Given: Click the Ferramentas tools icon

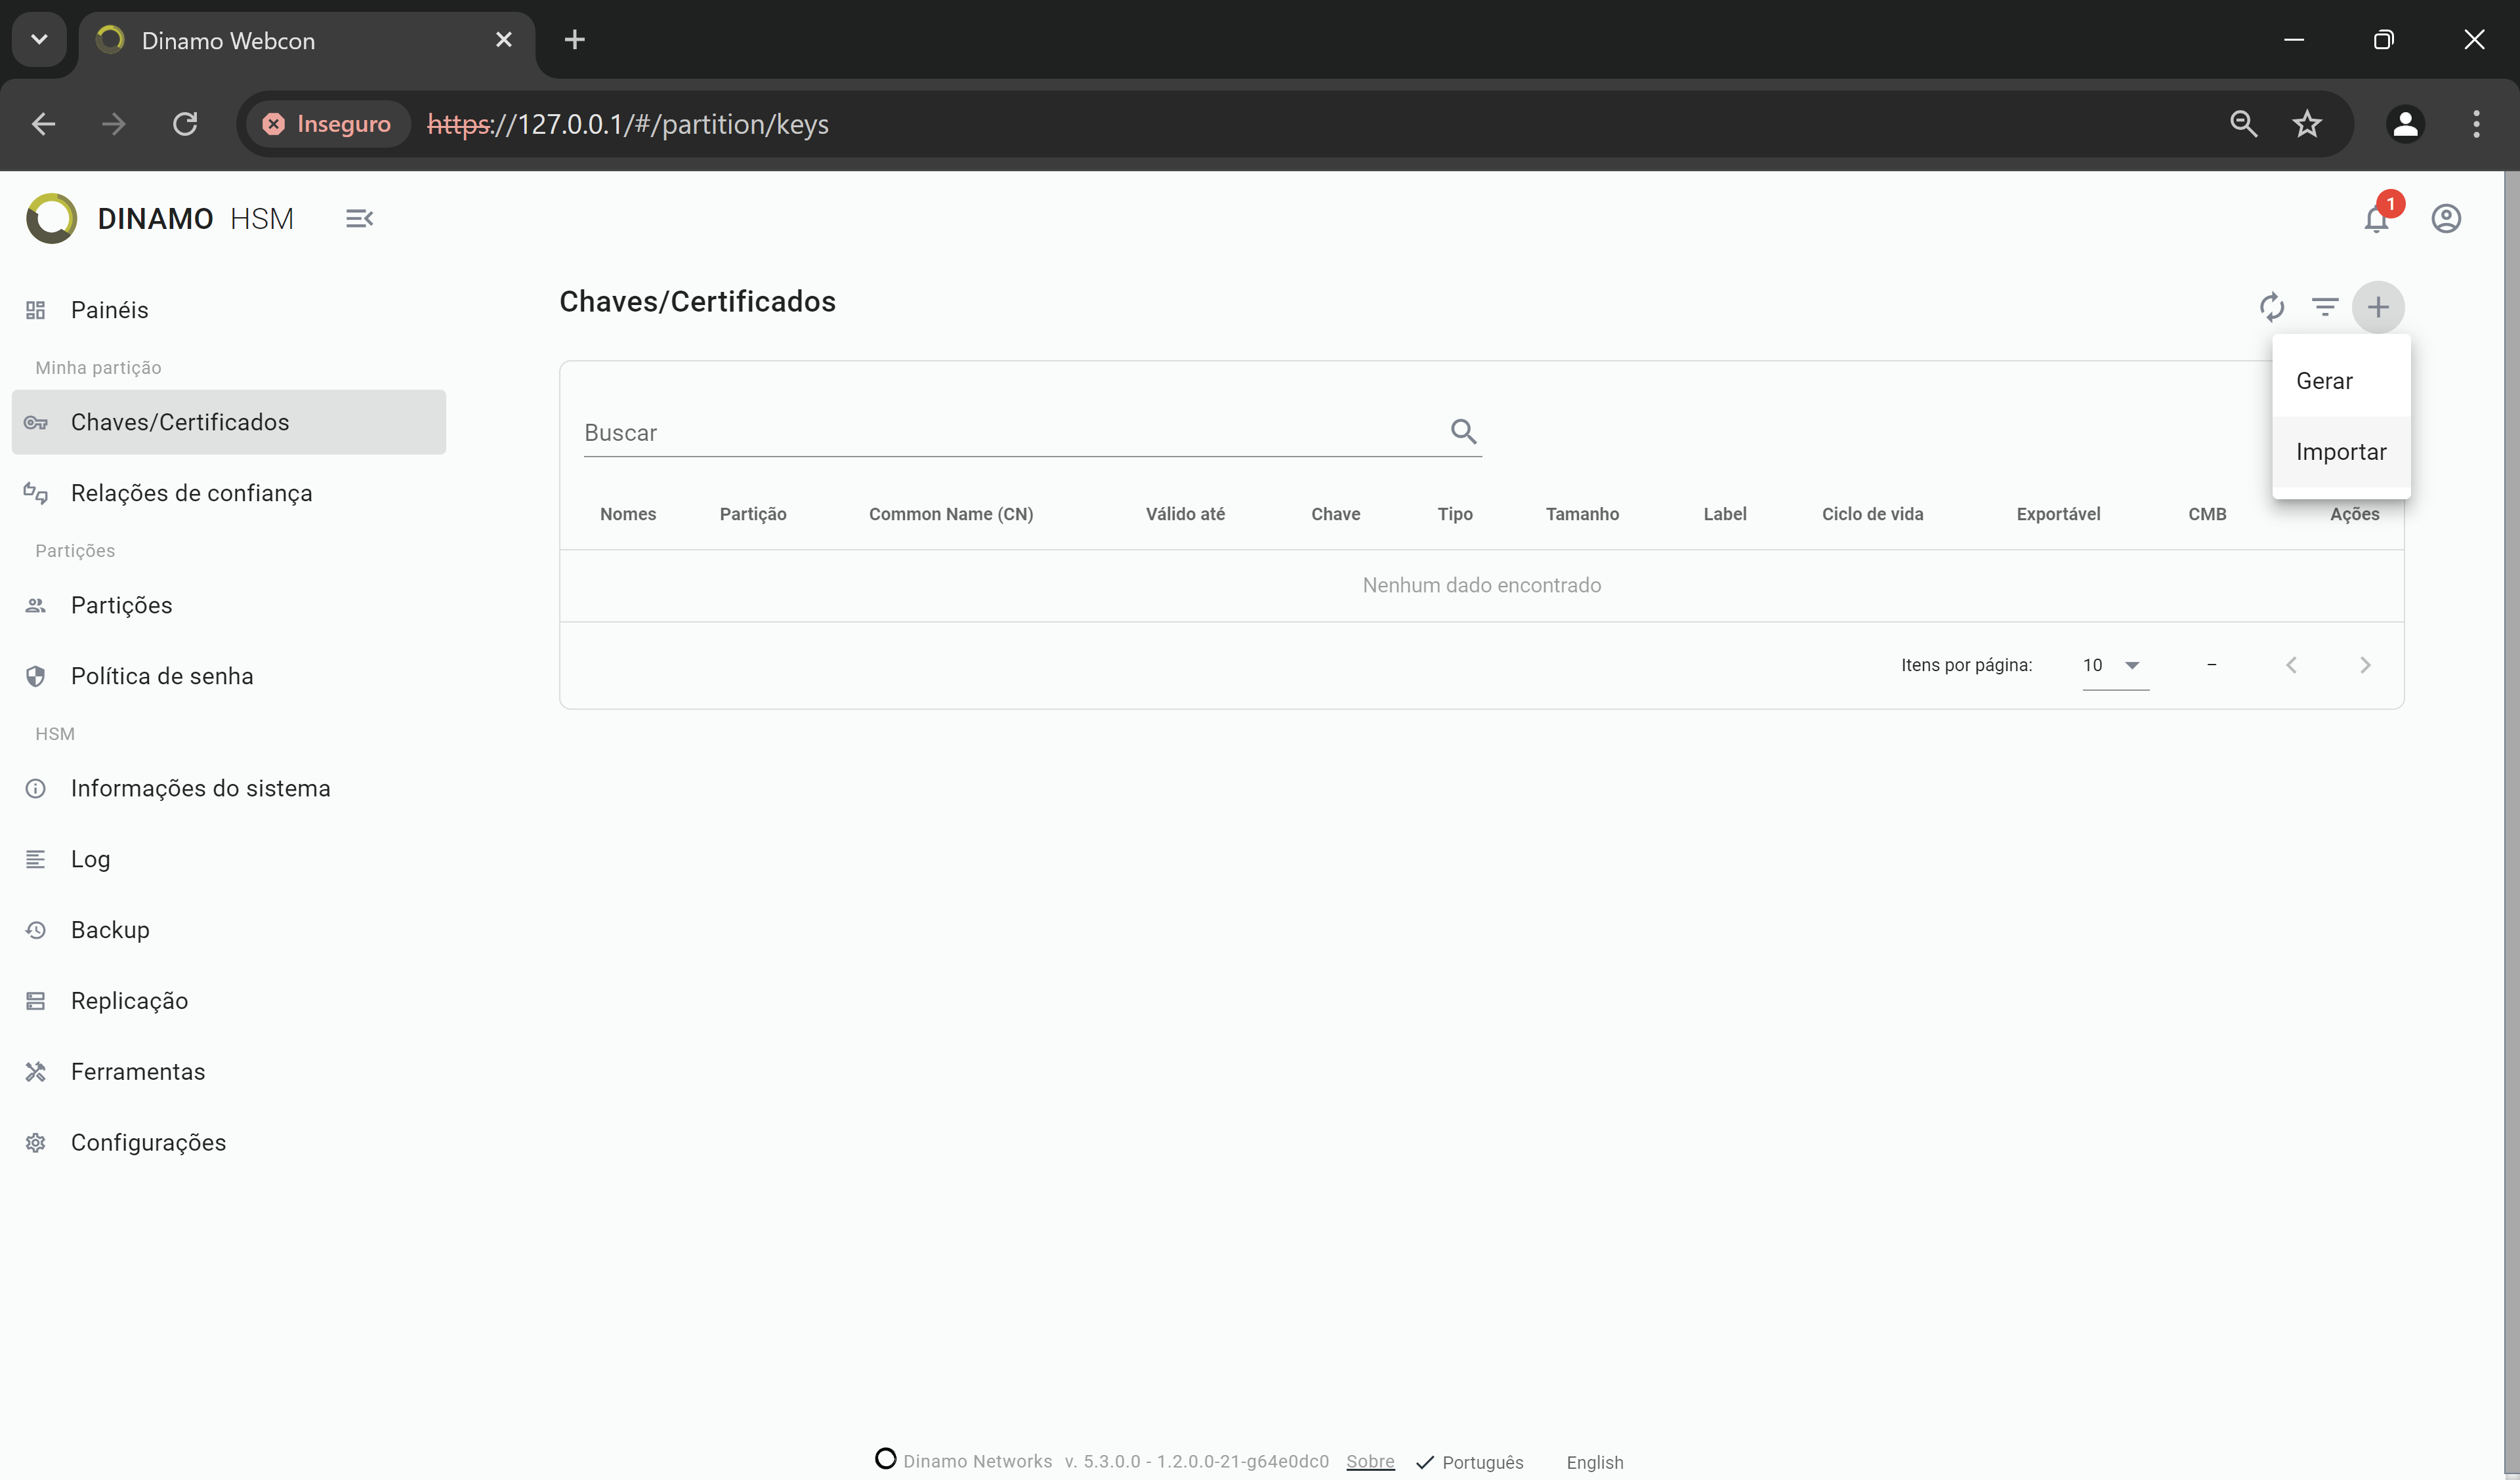Looking at the screenshot, I should click(x=36, y=1072).
